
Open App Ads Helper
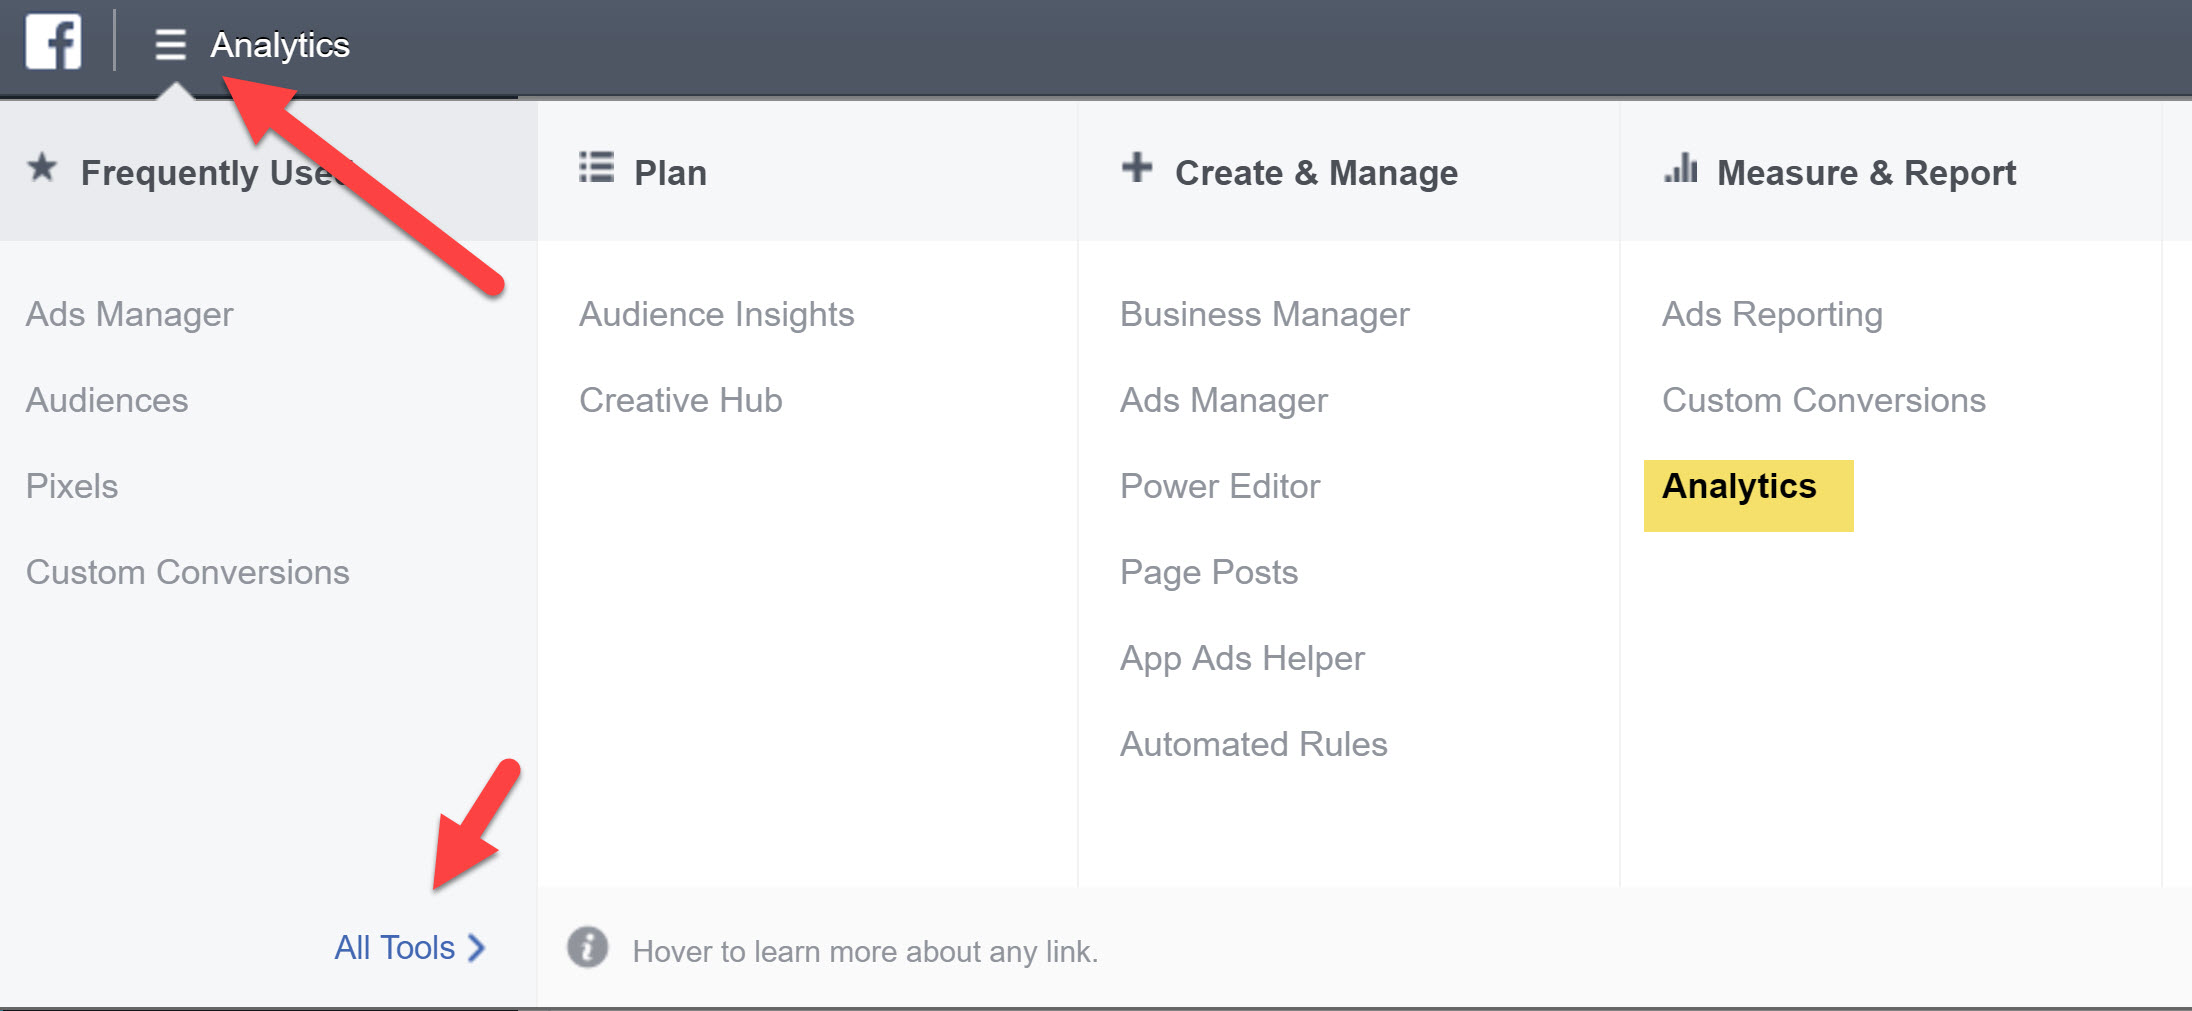pyautogui.click(x=1242, y=659)
